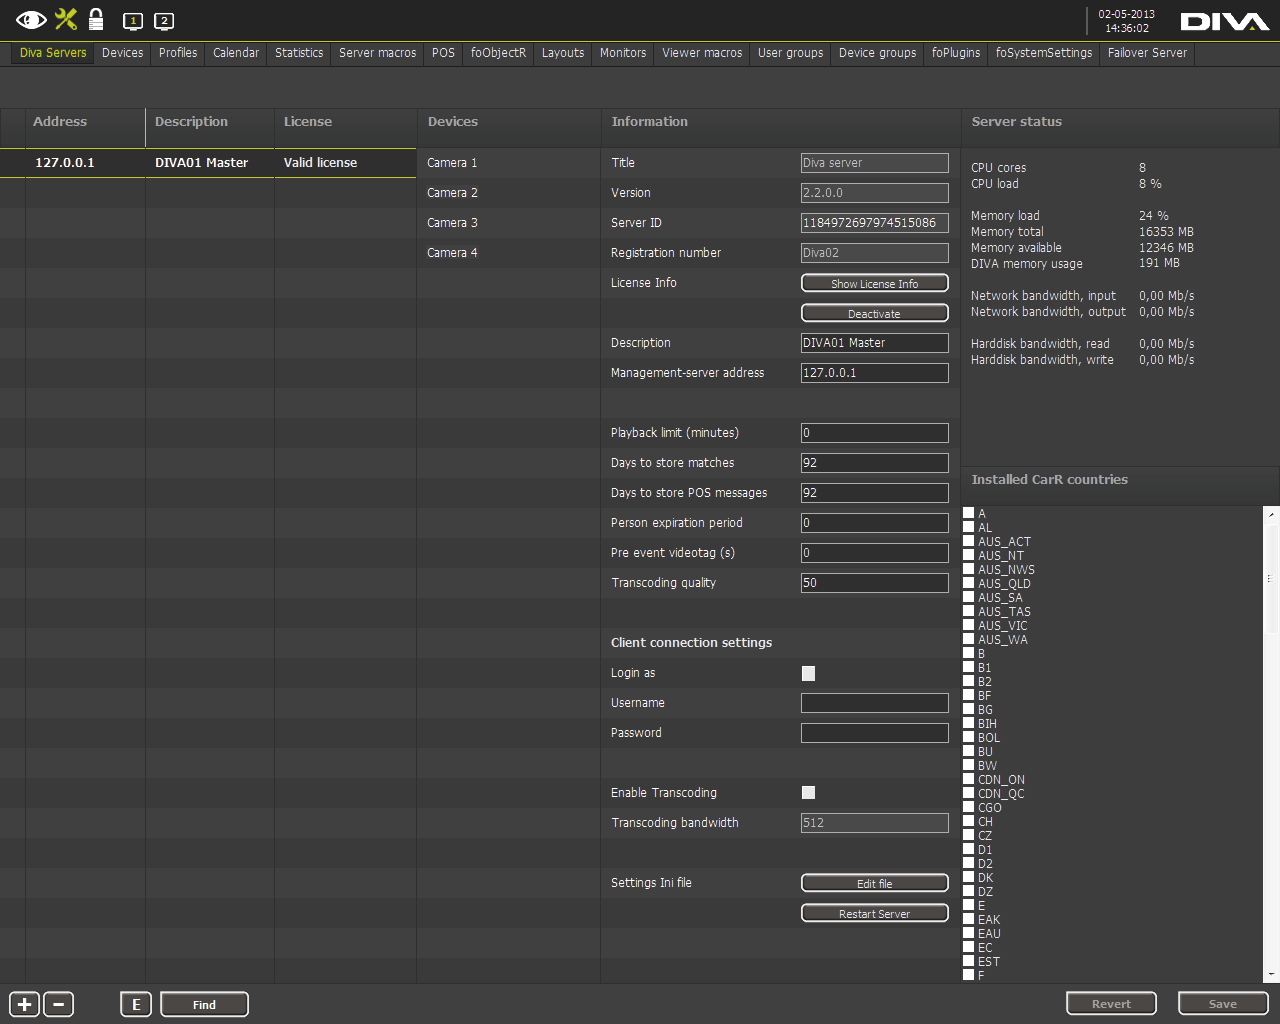
Task: Check the CH country checkbox
Action: 968,821
